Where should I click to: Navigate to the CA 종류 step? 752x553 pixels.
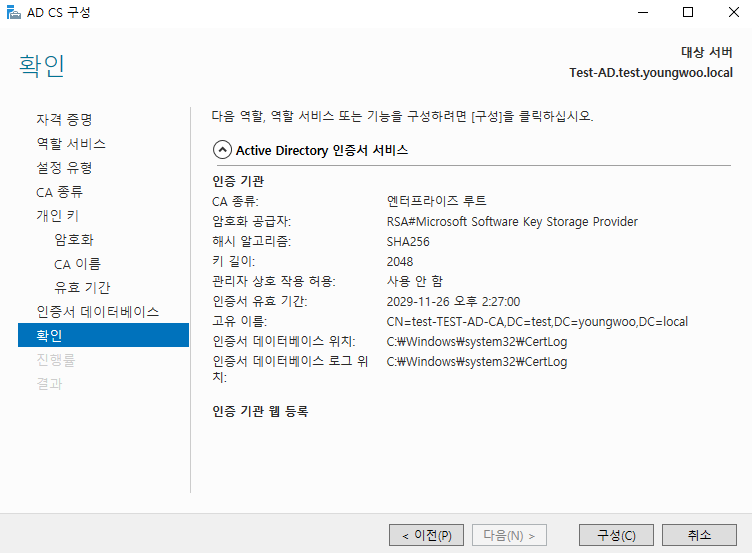(59, 192)
